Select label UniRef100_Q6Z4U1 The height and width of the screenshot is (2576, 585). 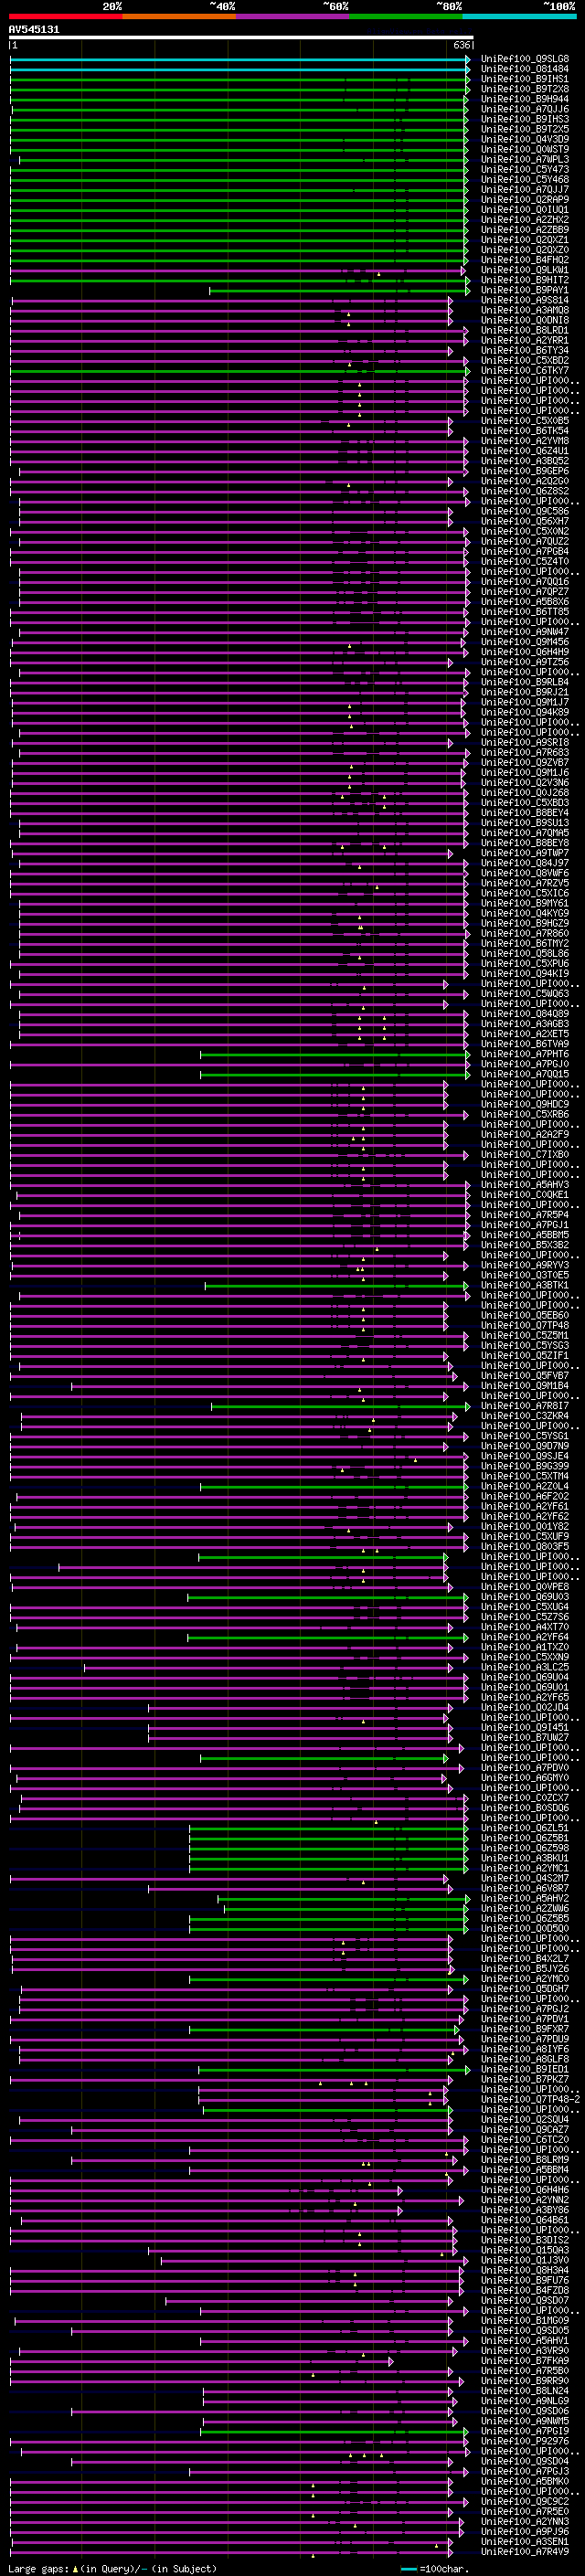pyautogui.click(x=525, y=451)
